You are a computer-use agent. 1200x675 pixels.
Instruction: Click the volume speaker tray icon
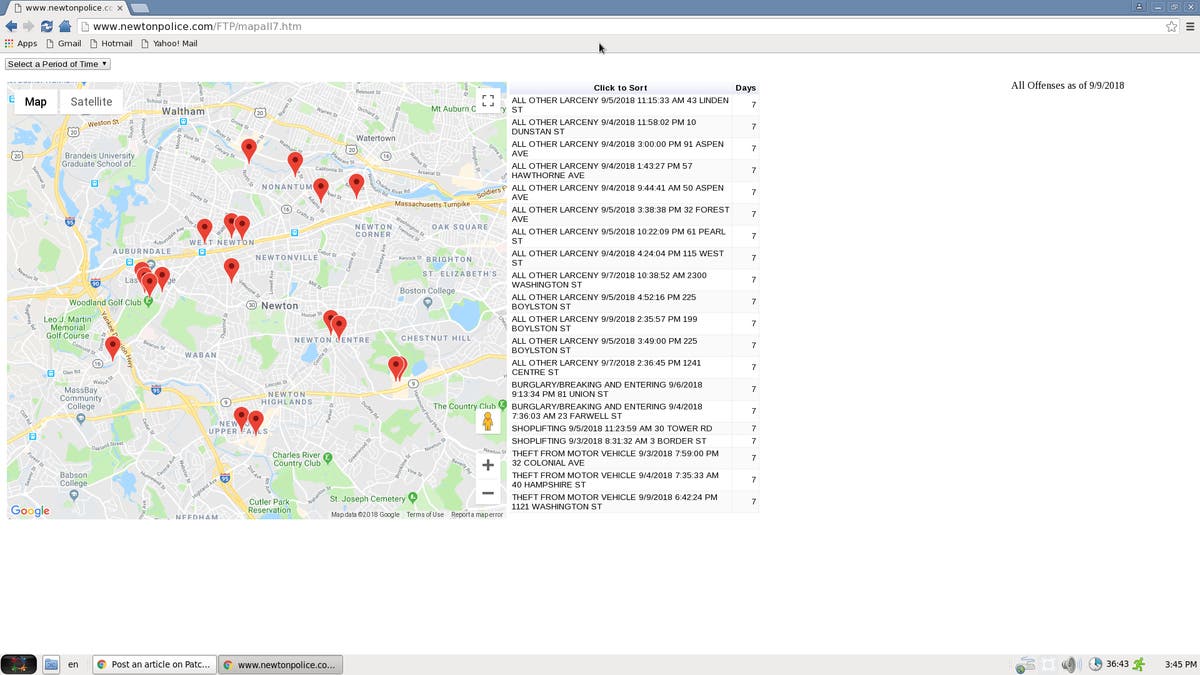coord(1069,665)
